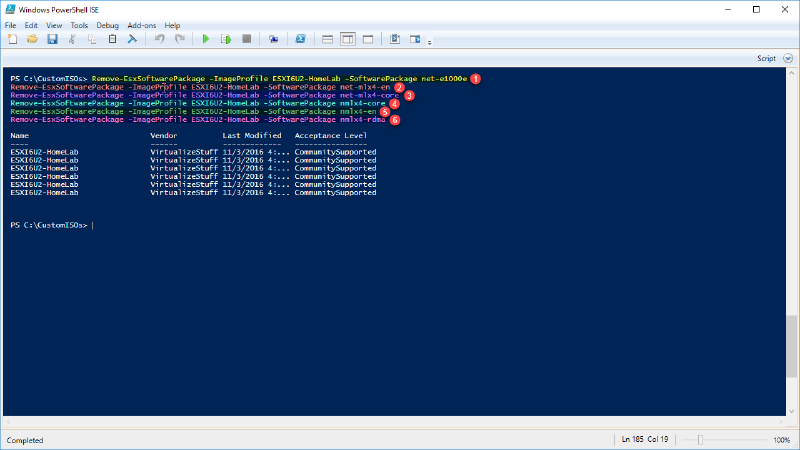Click the console vertical scrollbar thumb
800x450 pixels.
click(x=791, y=346)
